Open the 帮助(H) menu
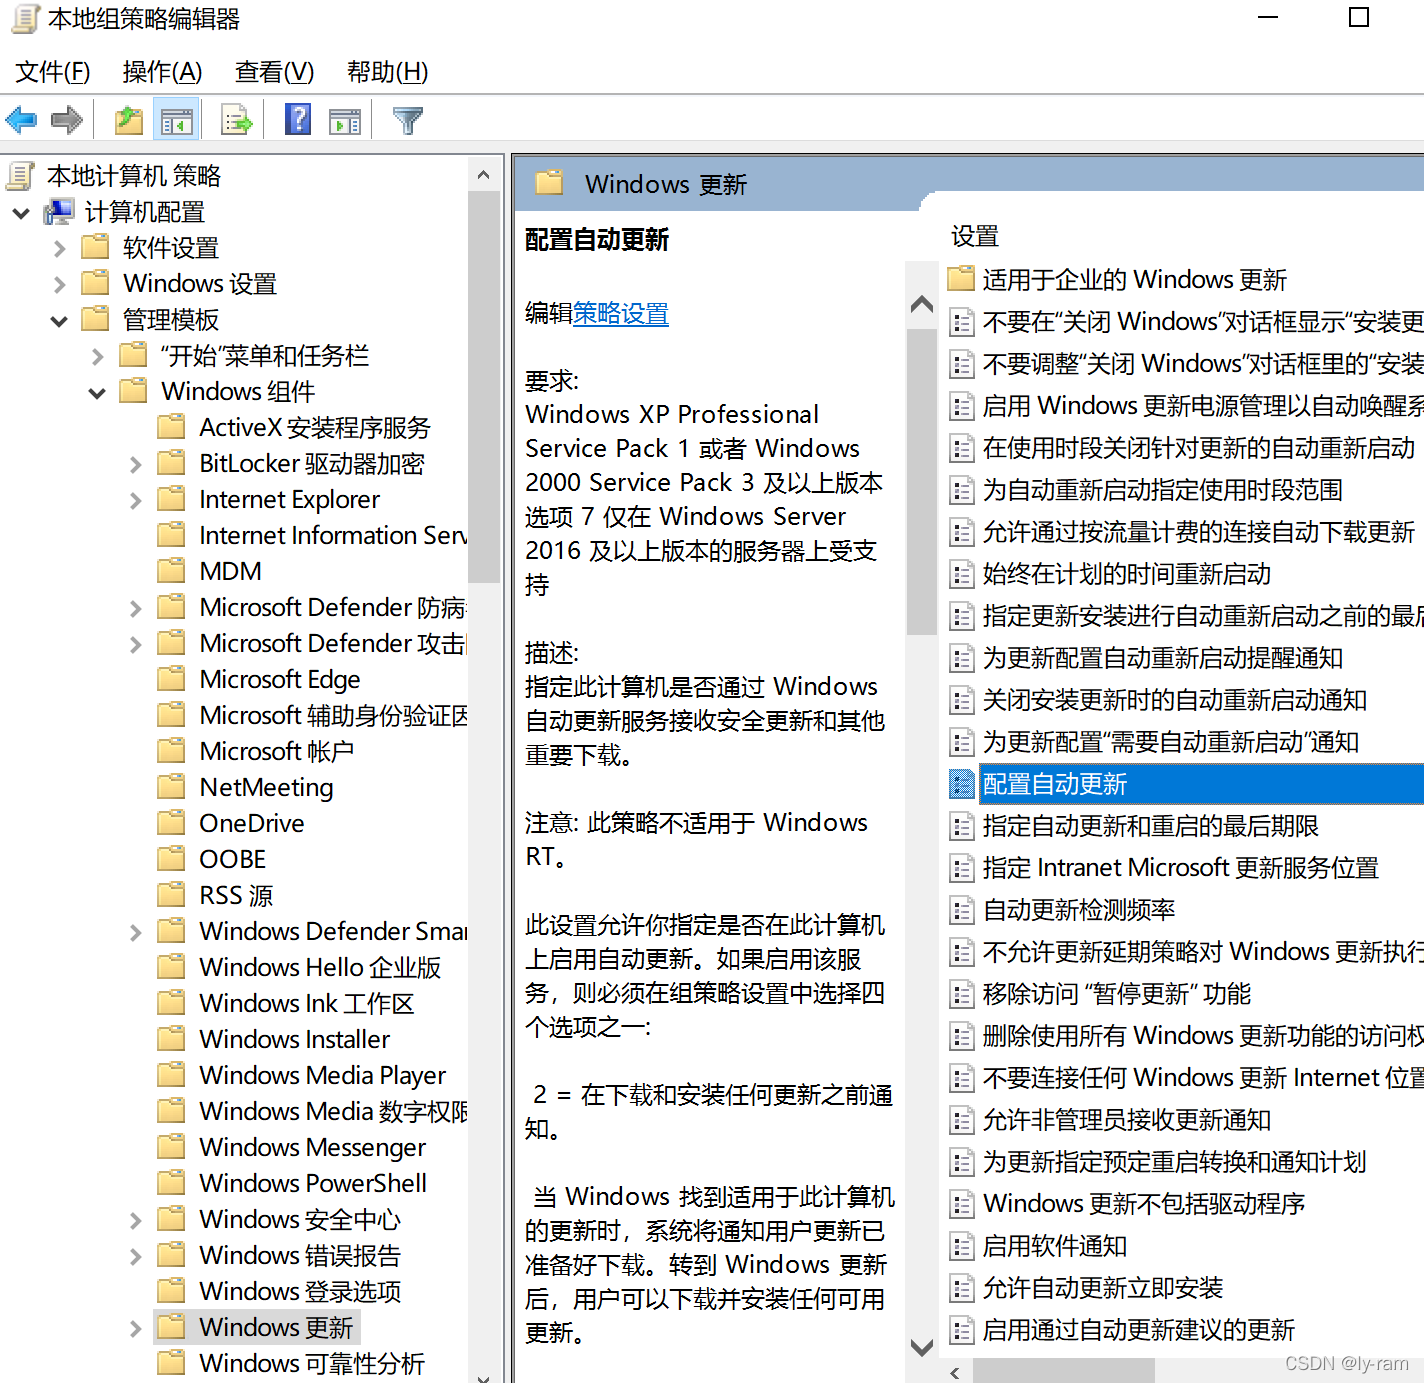This screenshot has height=1383, width=1424. tap(387, 72)
